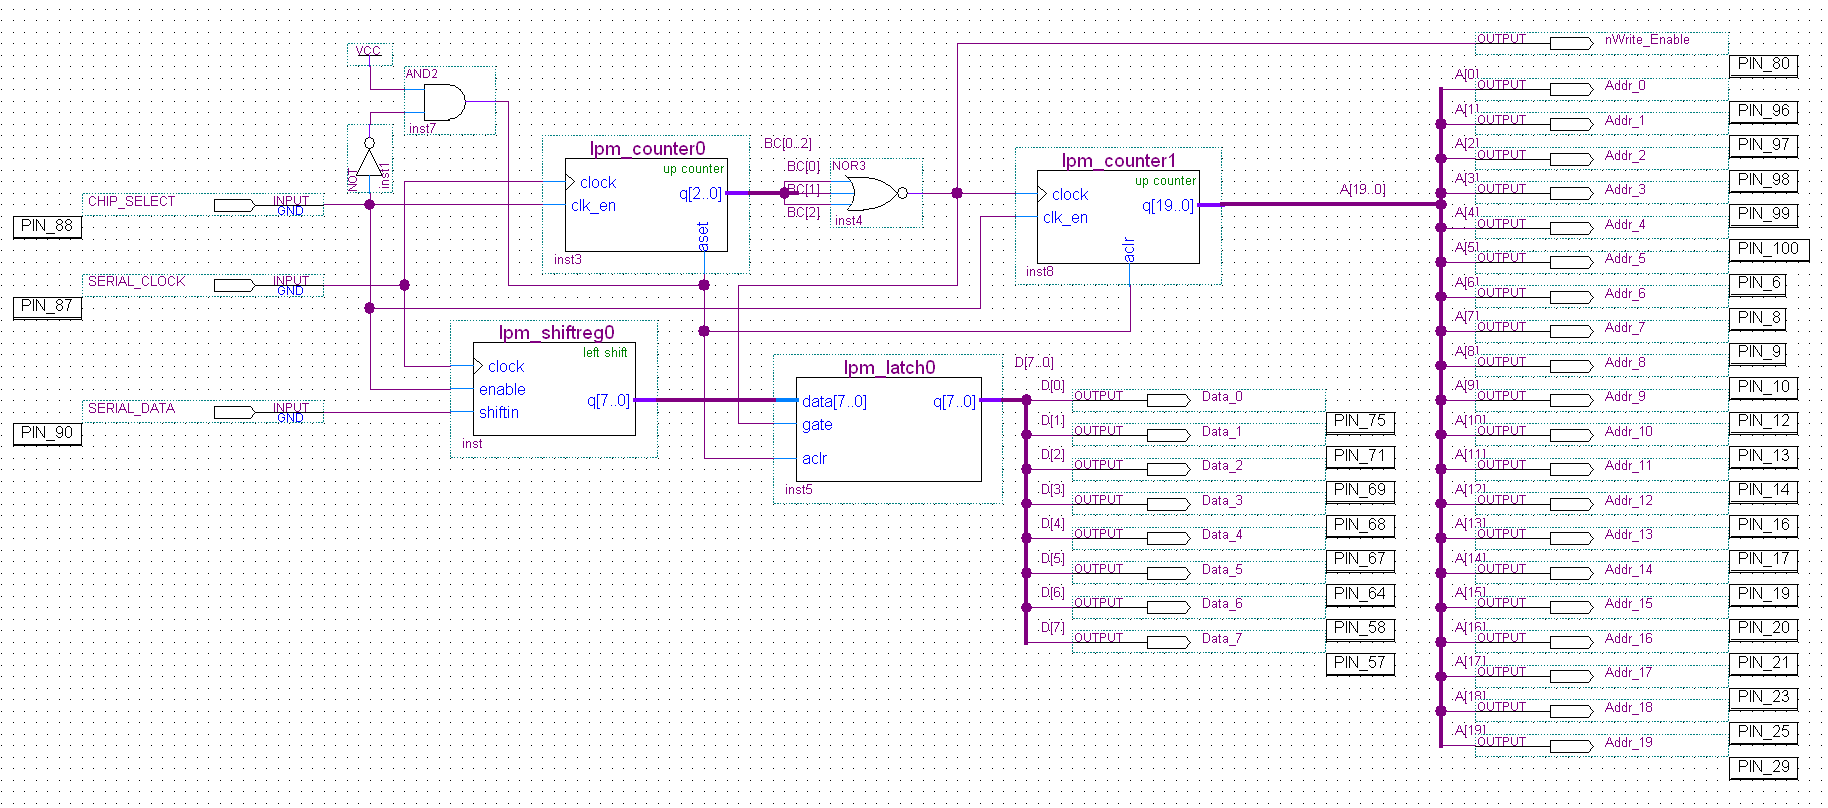Click the D[7..0] bus label
This screenshot has height=808, width=1828.
pos(1034,363)
